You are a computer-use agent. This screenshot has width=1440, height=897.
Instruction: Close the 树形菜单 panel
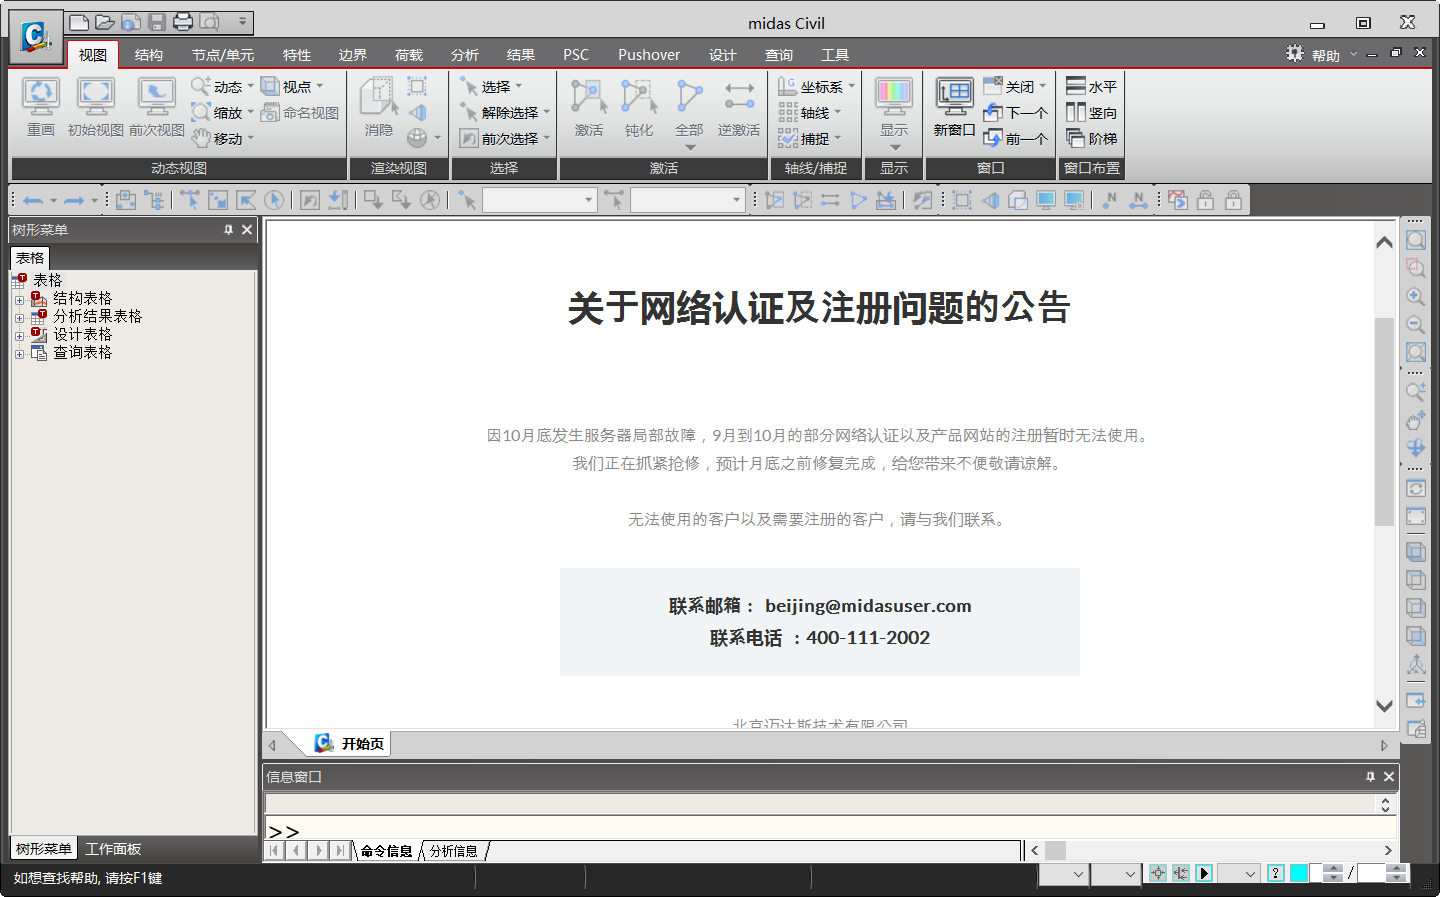point(247,230)
